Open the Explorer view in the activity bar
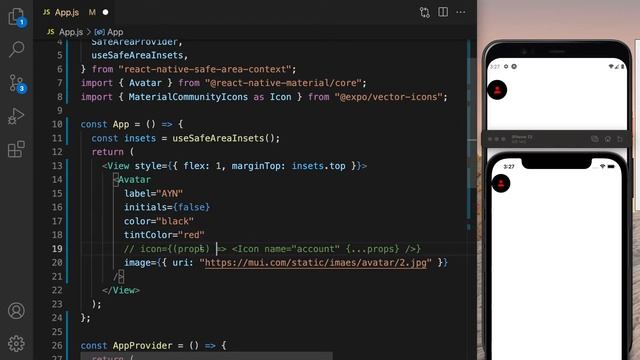Viewport: 640px width, 360px height. (x=16, y=17)
